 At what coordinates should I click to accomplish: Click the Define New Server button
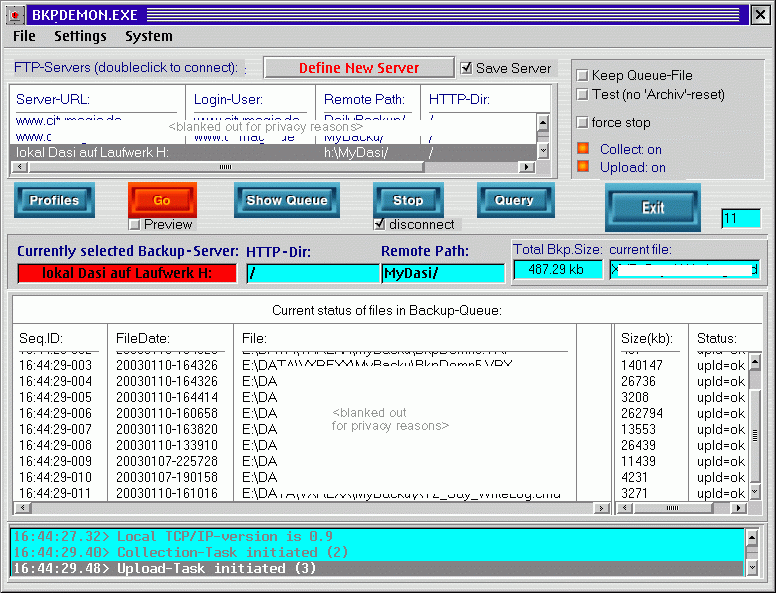359,68
